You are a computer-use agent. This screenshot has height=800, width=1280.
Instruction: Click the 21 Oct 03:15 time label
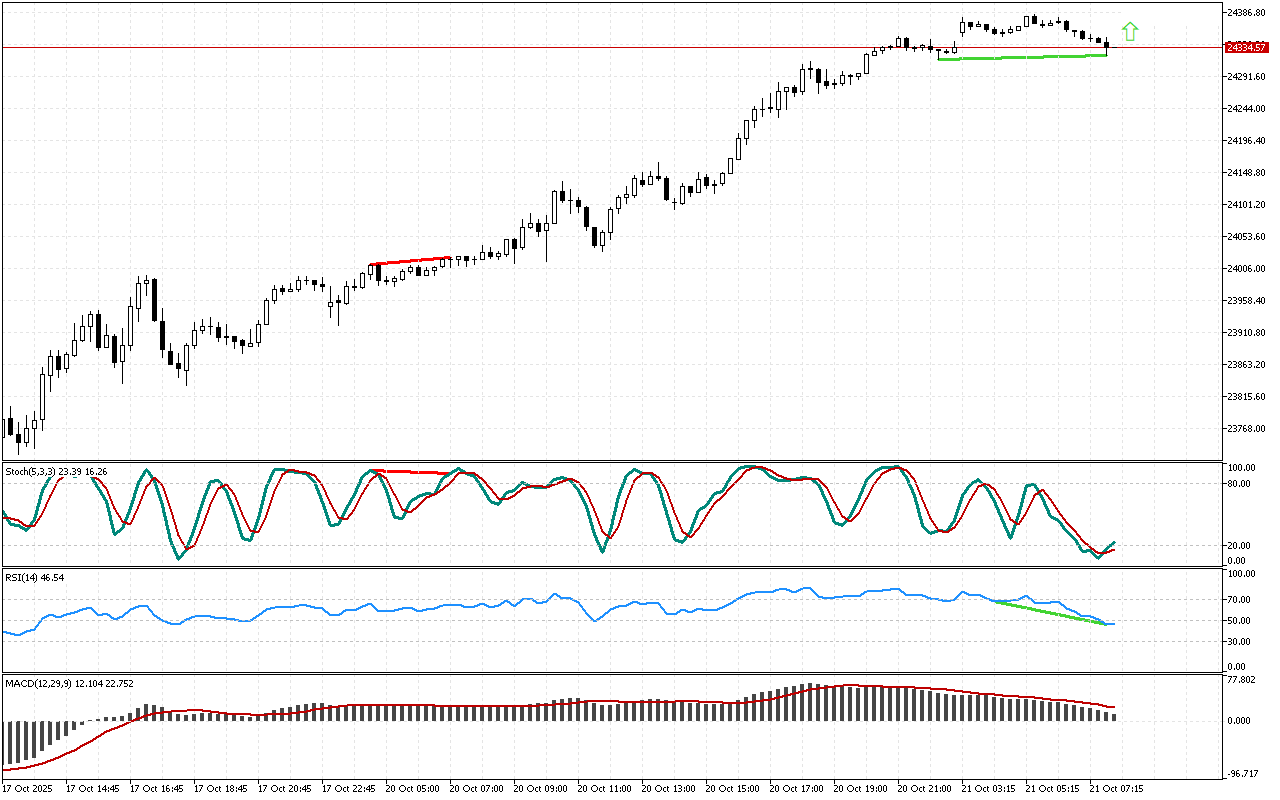click(x=989, y=788)
